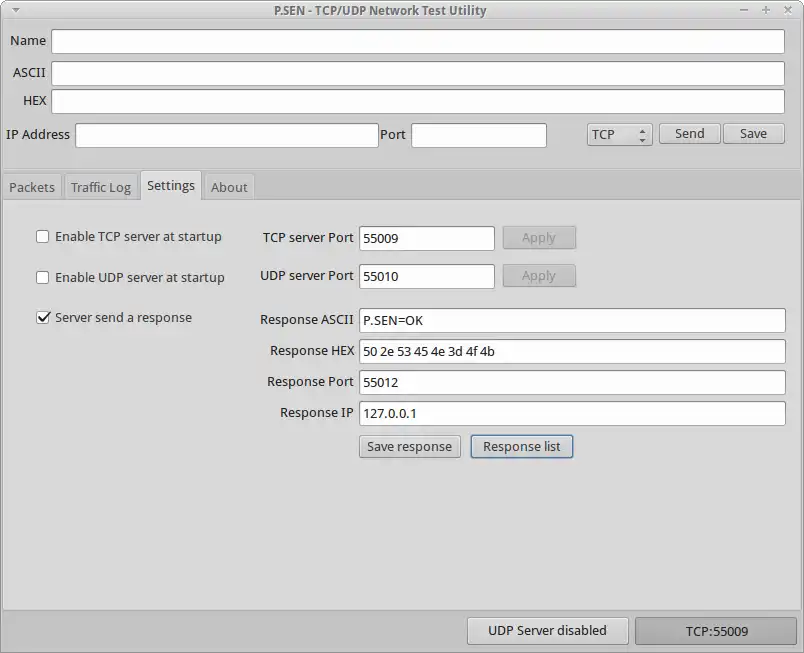
Task: Edit the Response HEX field
Action: pos(572,351)
